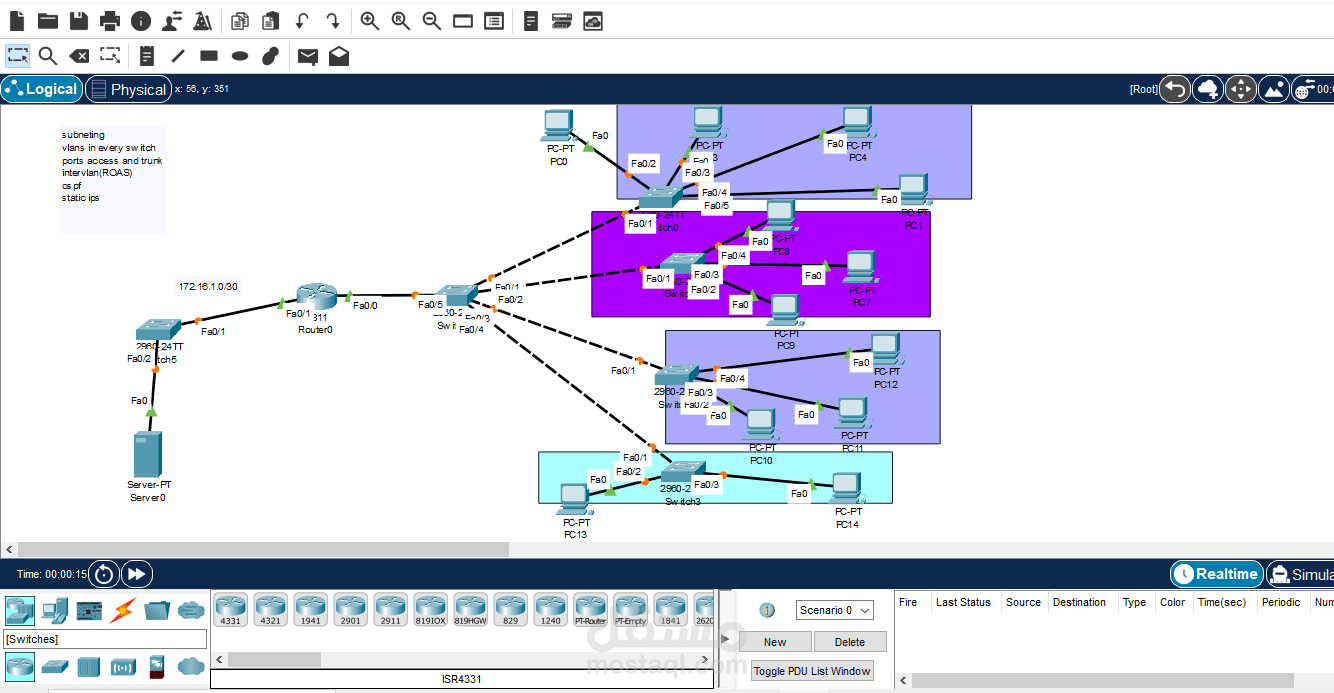Click the Delete scenario button
The image size is (1334, 693).
click(849, 642)
